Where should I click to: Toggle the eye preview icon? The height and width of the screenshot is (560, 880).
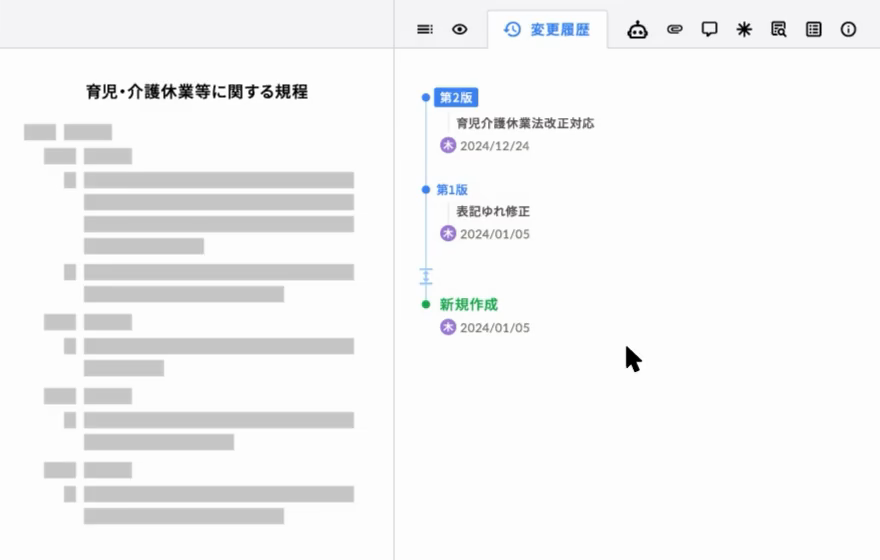(459, 29)
